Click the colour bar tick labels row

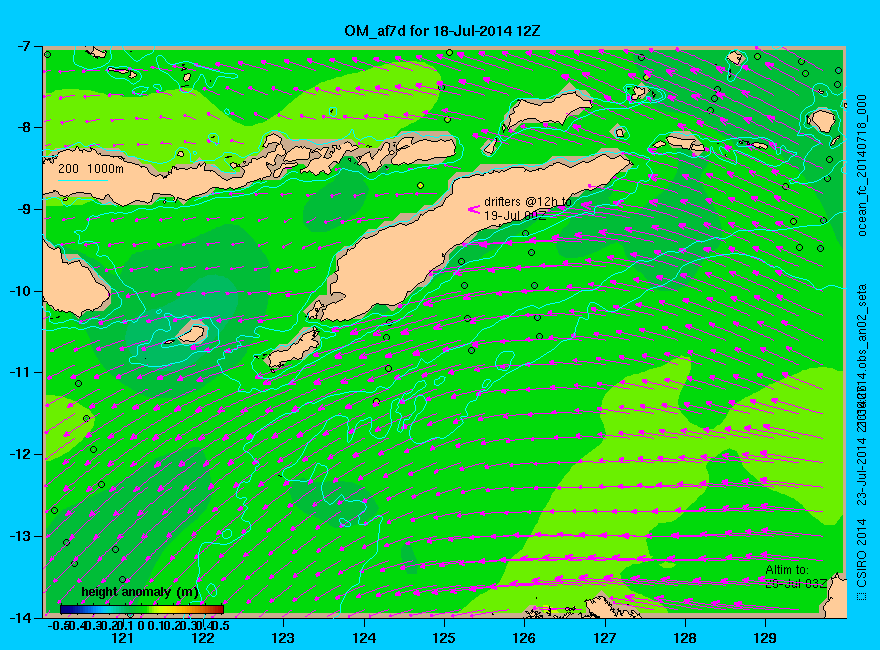click(139, 625)
